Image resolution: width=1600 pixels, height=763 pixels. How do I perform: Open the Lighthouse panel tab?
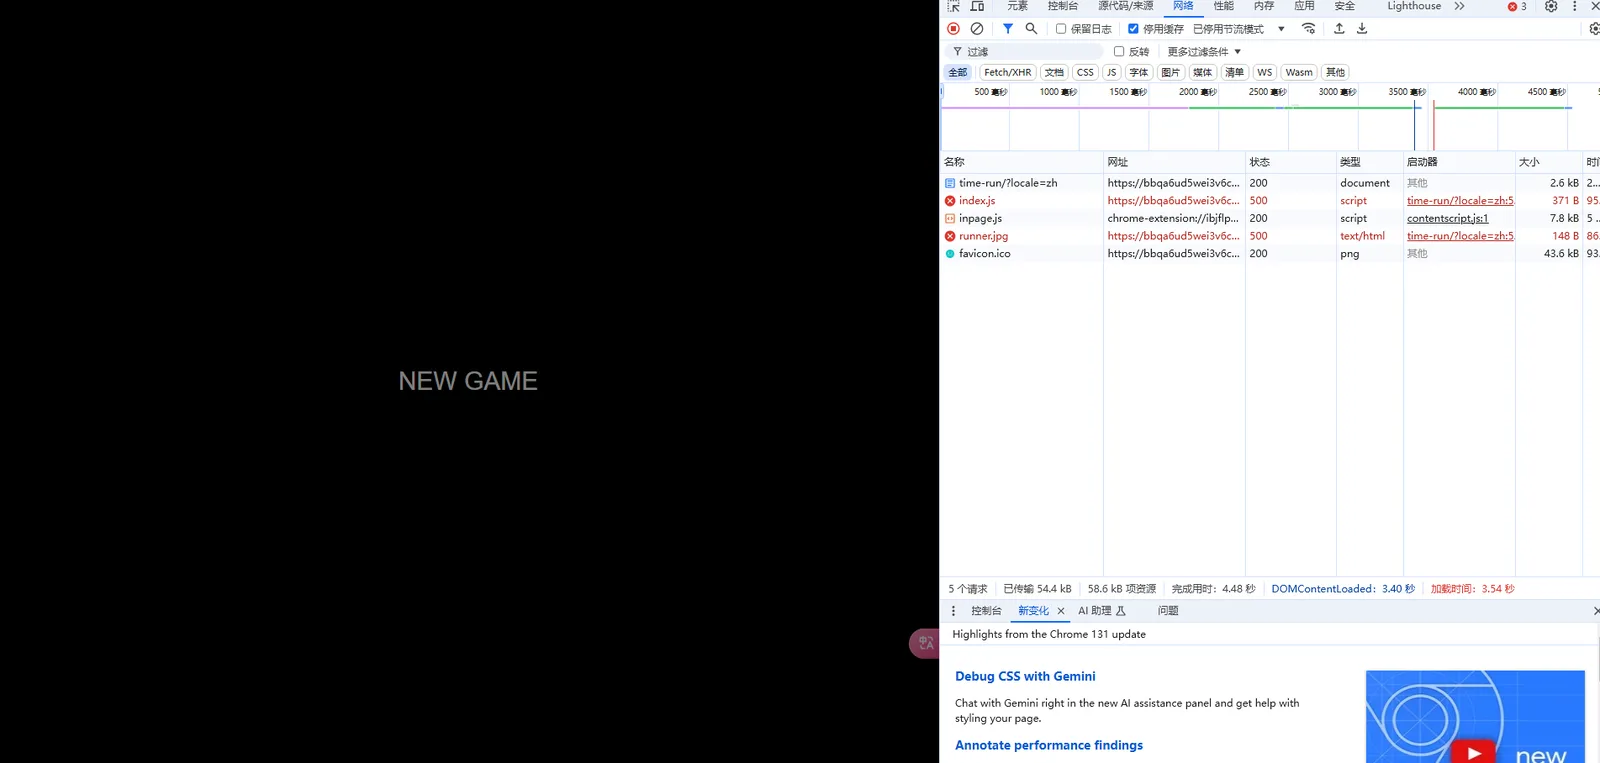[1414, 6]
